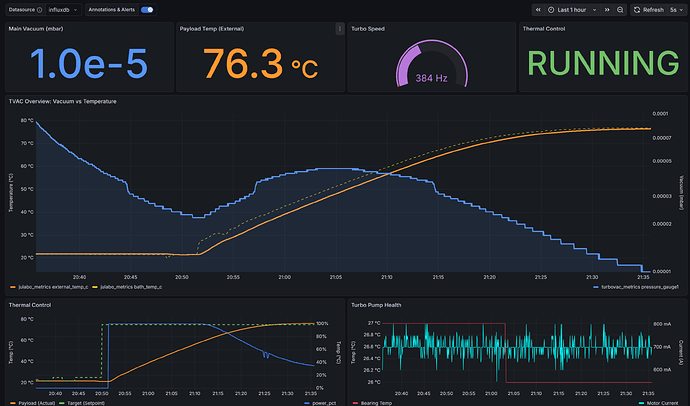Toggle the Annotations & Alerts switch
This screenshot has width=690, height=406.
(x=147, y=9)
